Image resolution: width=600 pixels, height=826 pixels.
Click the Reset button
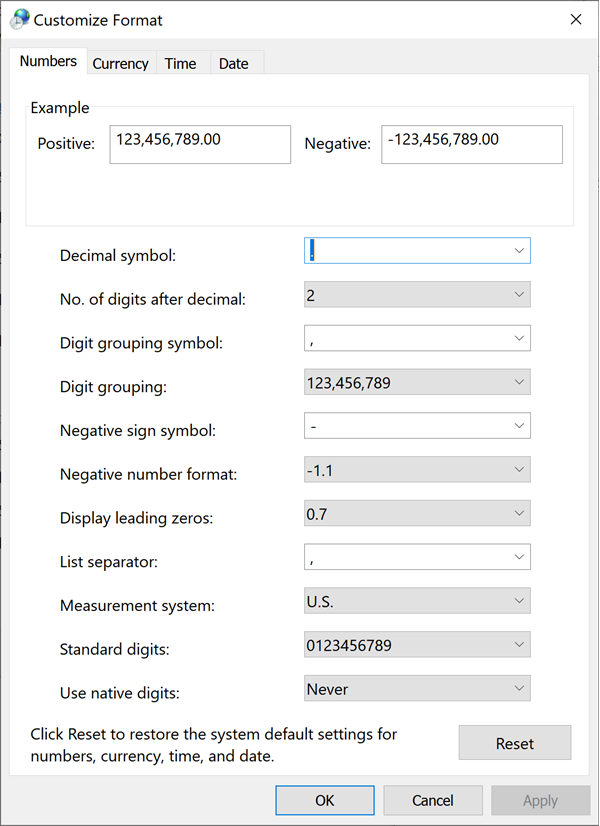click(514, 744)
